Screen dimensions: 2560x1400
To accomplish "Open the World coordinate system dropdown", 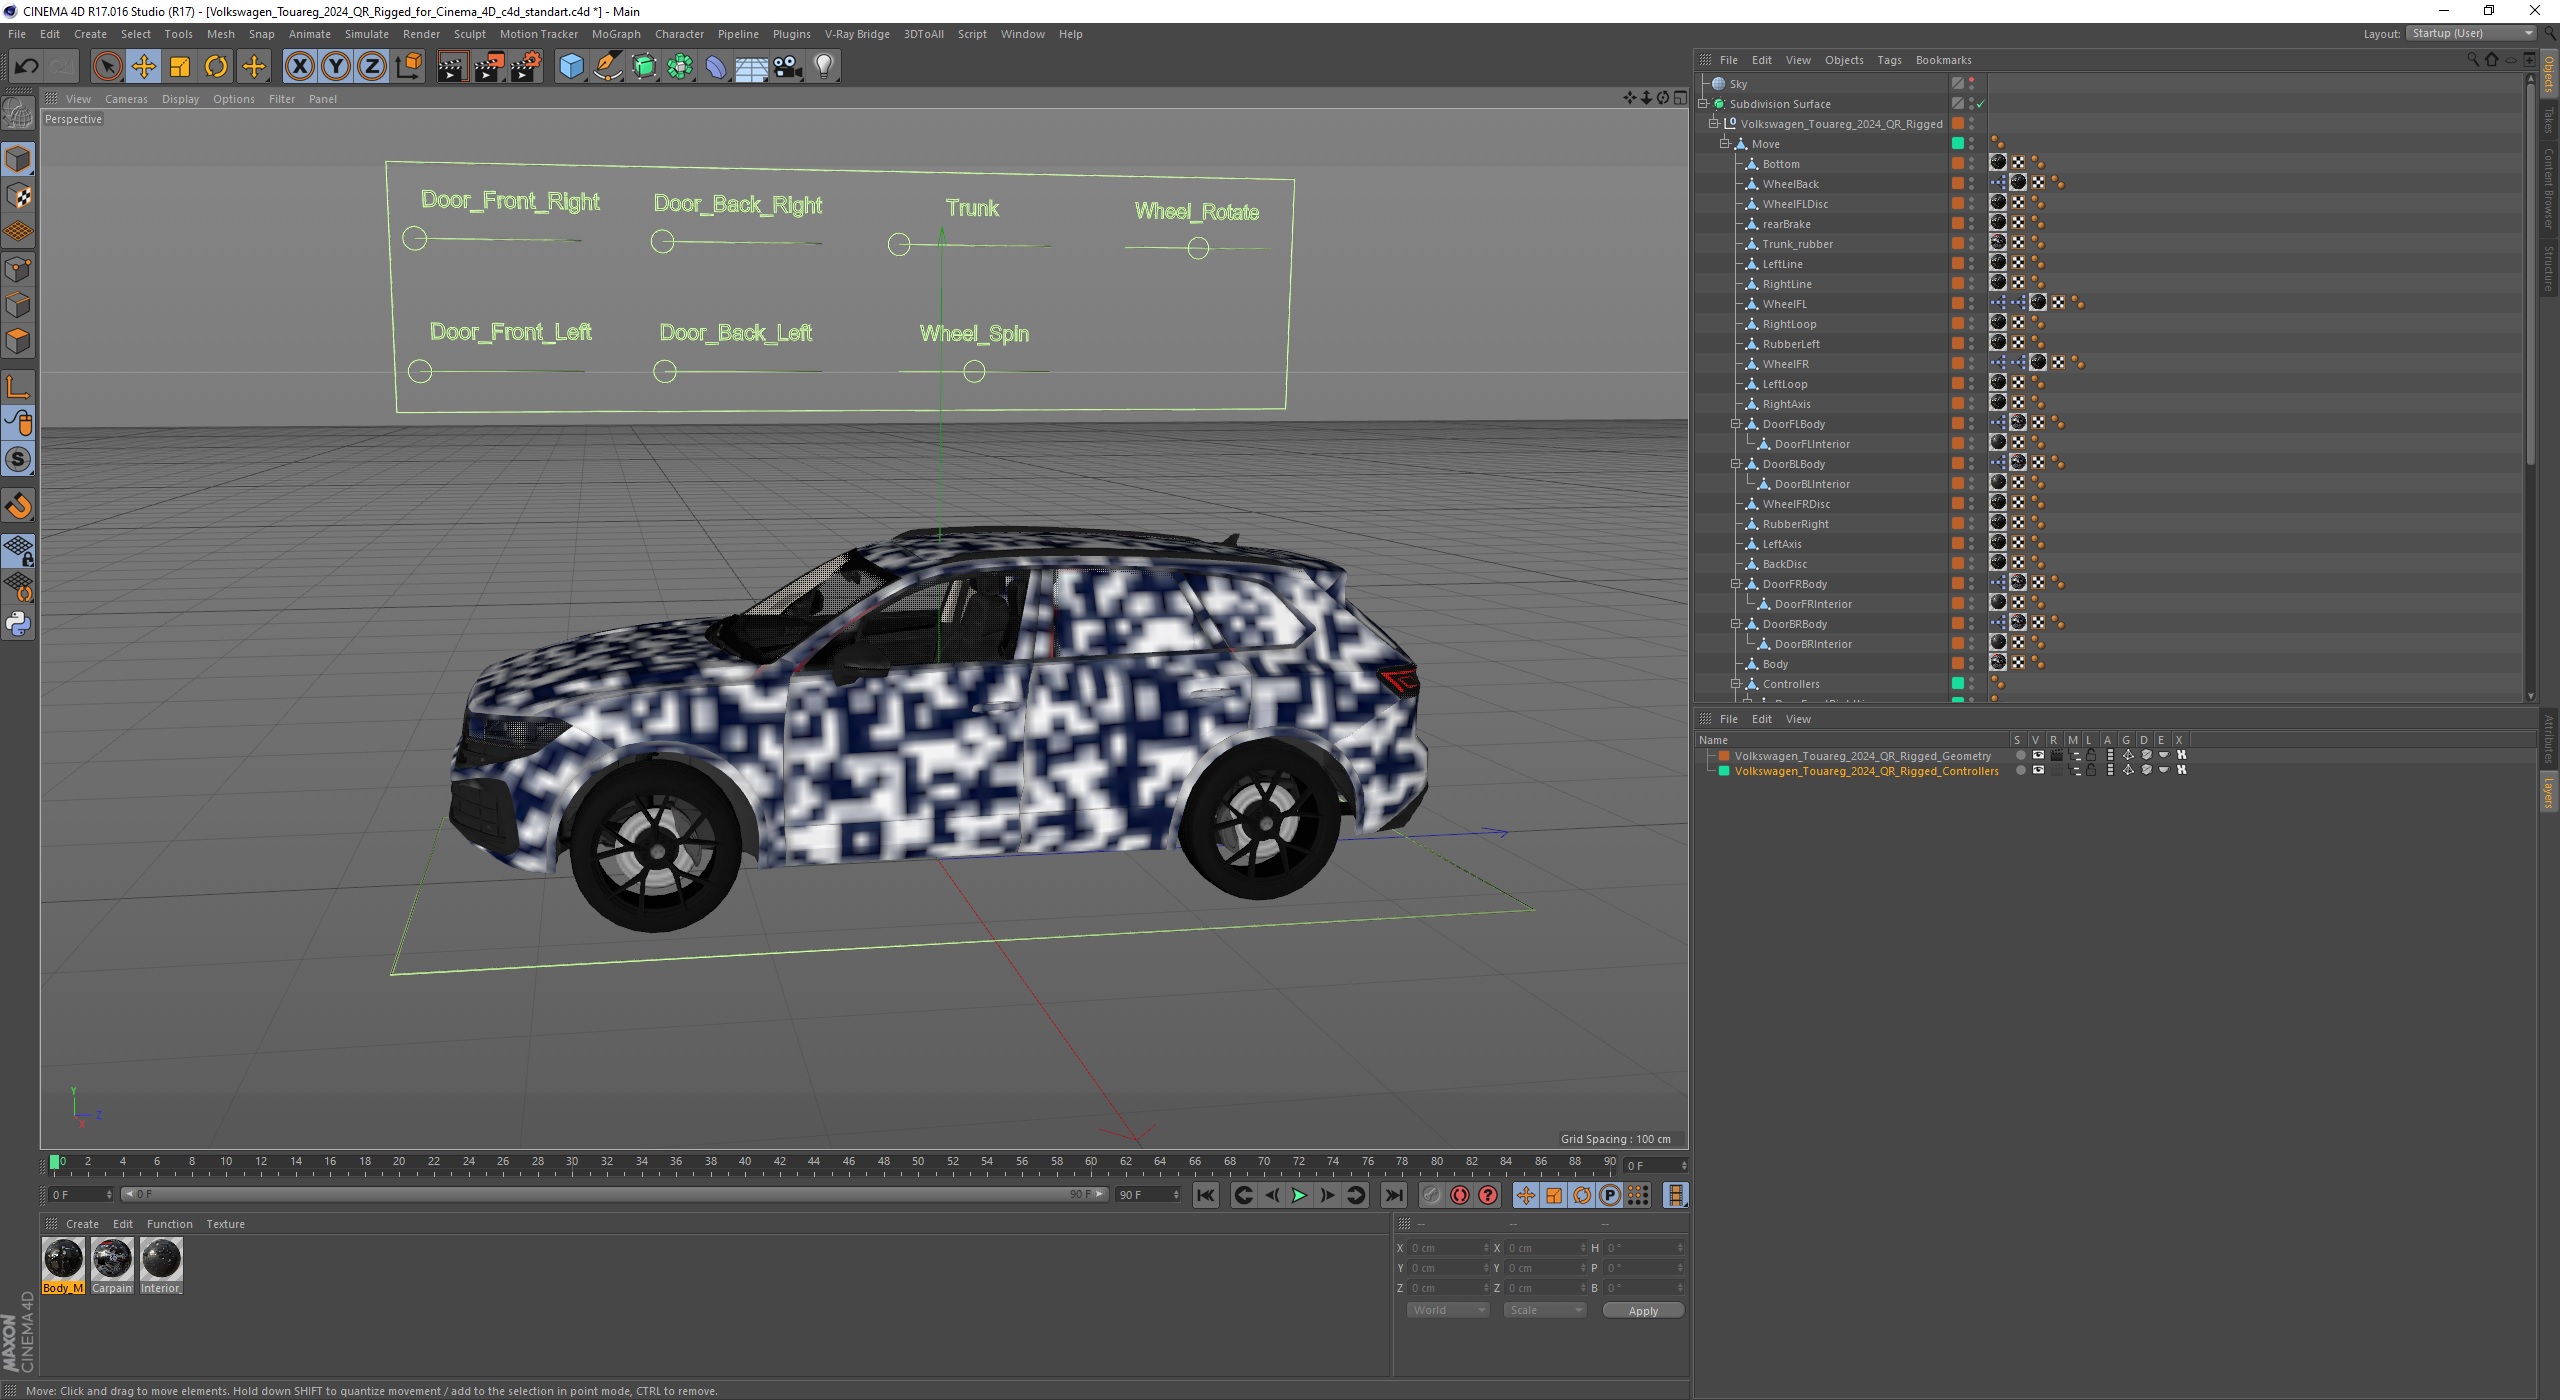I will (x=1448, y=1310).
